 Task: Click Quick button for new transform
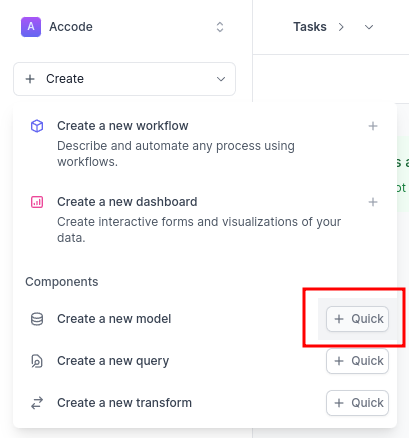[x=357, y=403]
